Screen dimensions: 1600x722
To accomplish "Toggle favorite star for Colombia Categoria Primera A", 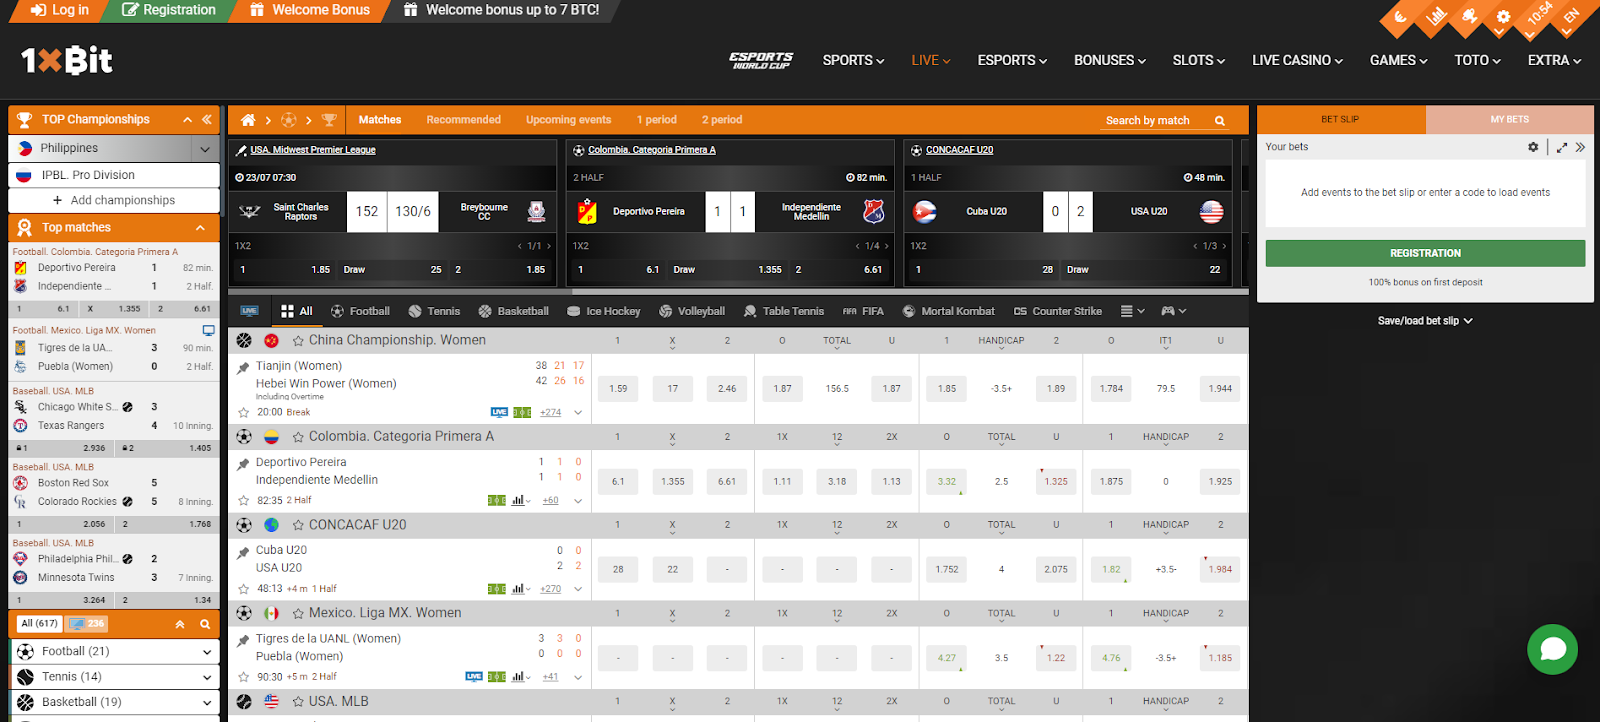I will tap(298, 437).
